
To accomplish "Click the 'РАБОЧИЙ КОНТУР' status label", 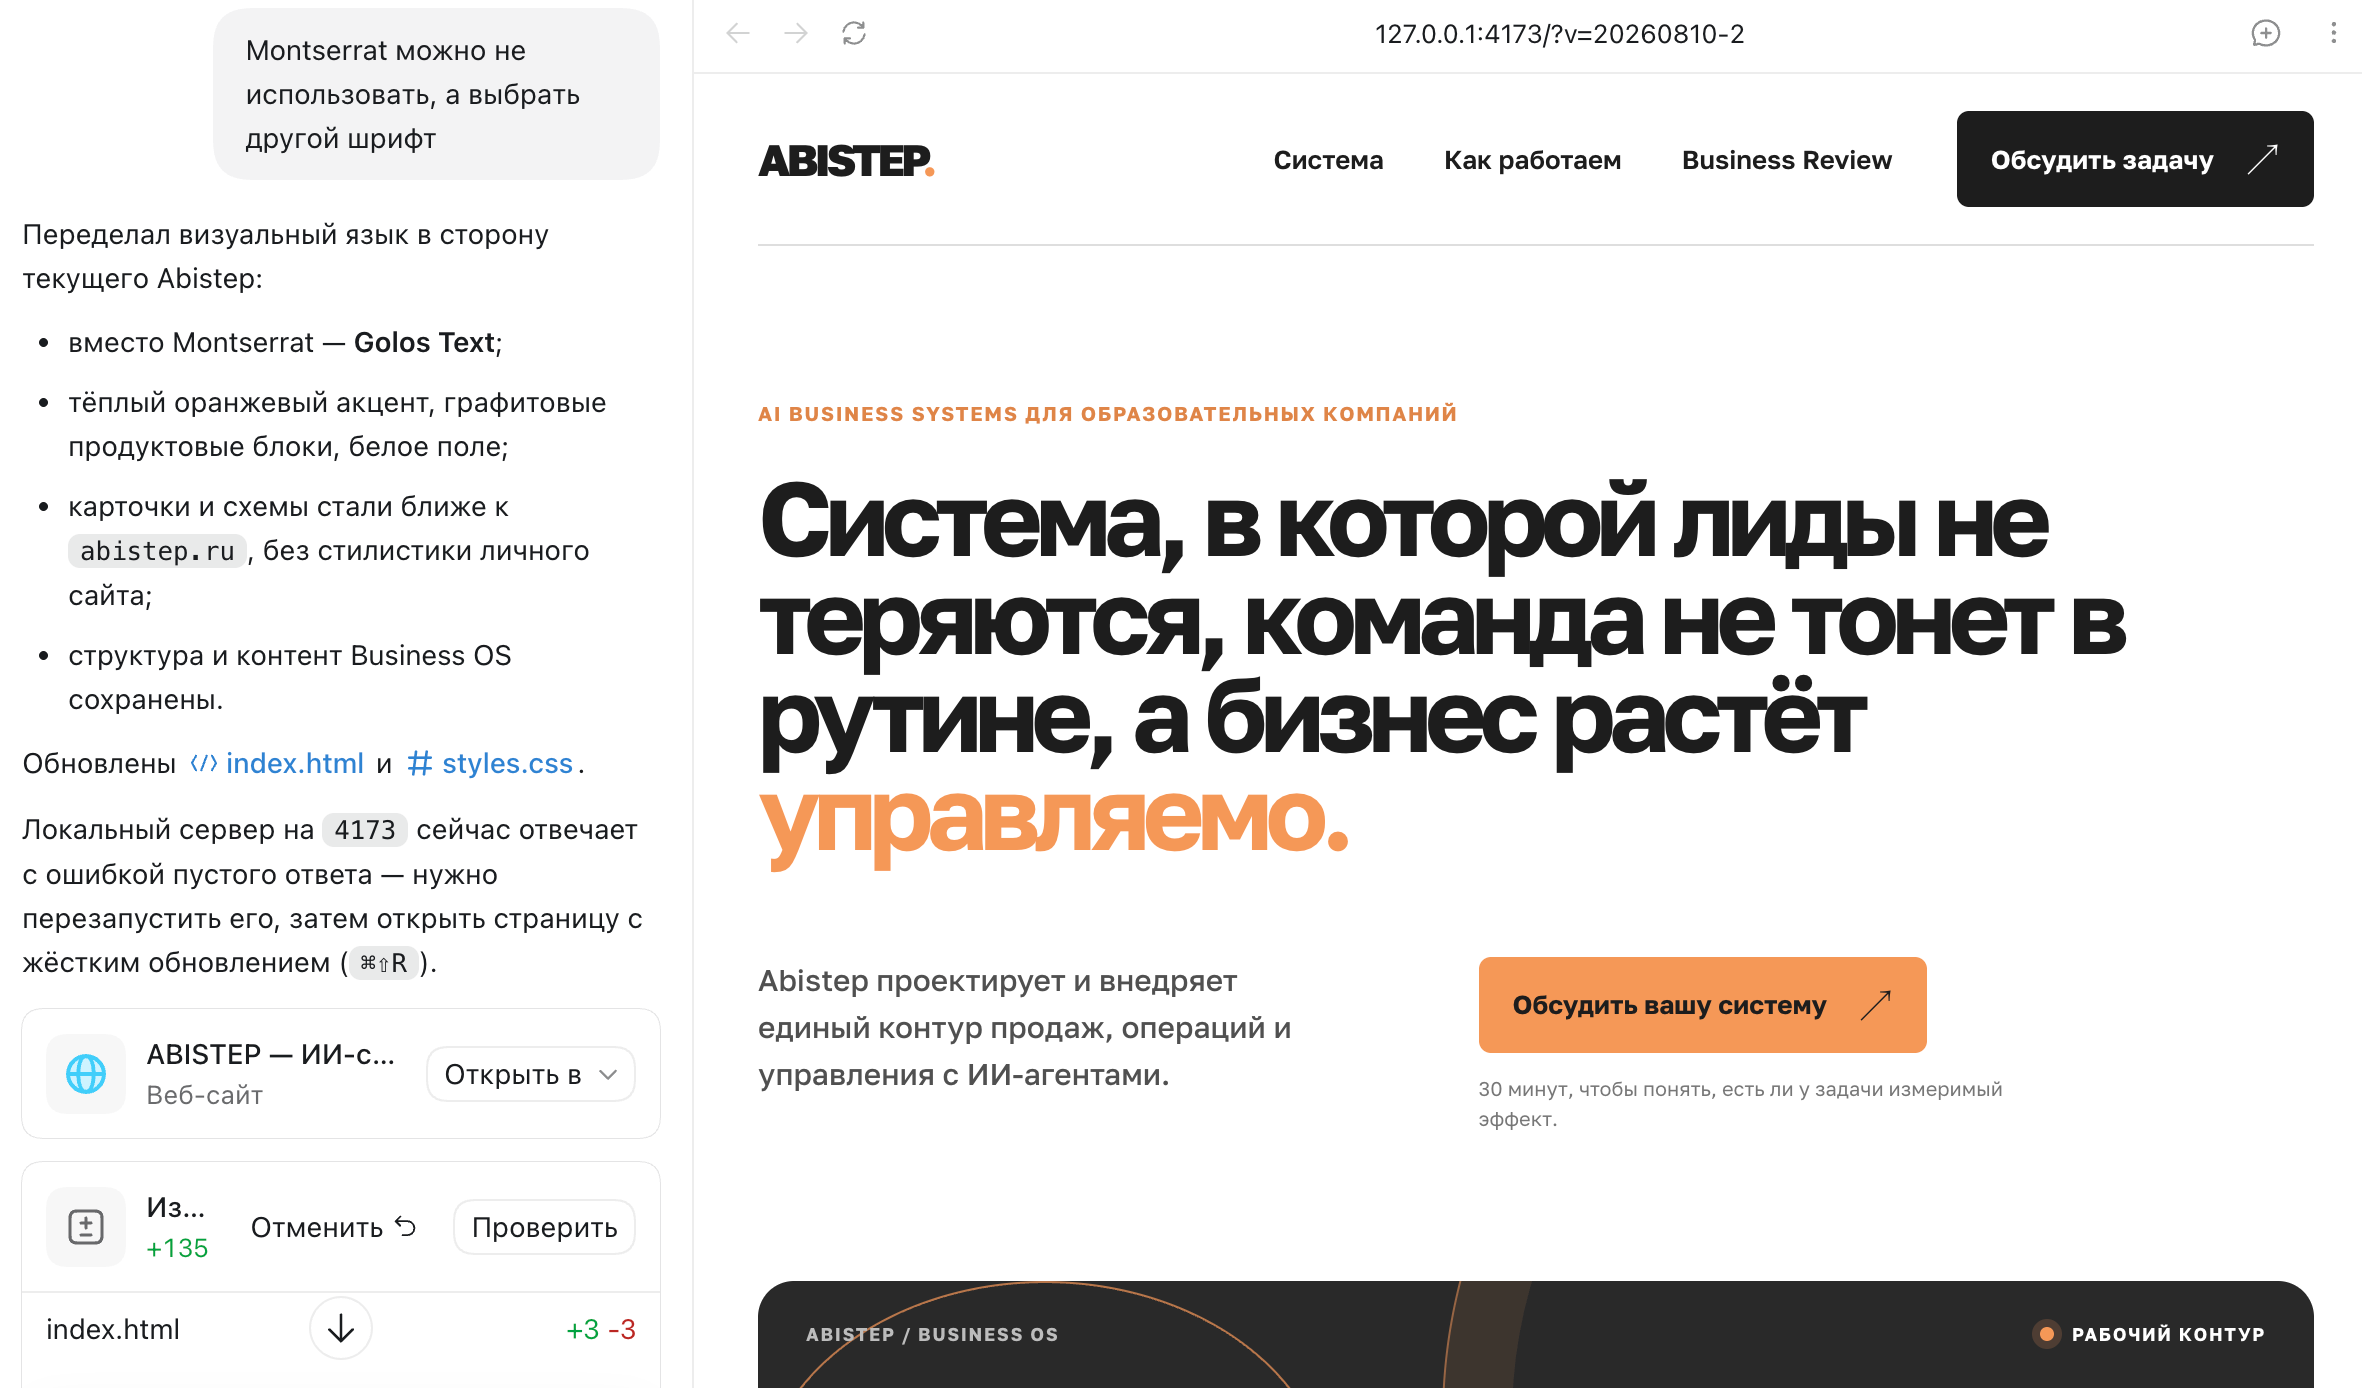I will tap(2168, 1334).
